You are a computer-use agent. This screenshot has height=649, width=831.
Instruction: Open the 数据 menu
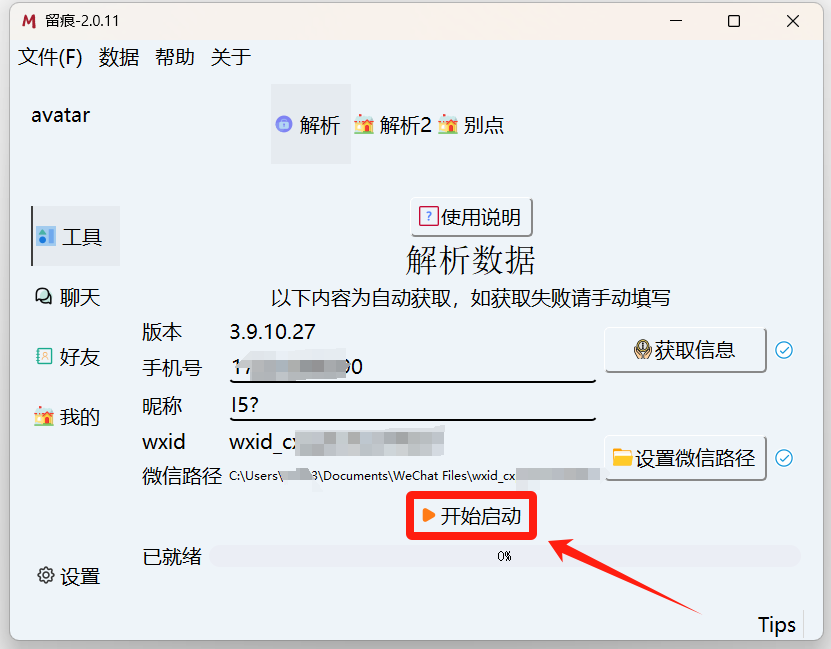click(x=119, y=57)
